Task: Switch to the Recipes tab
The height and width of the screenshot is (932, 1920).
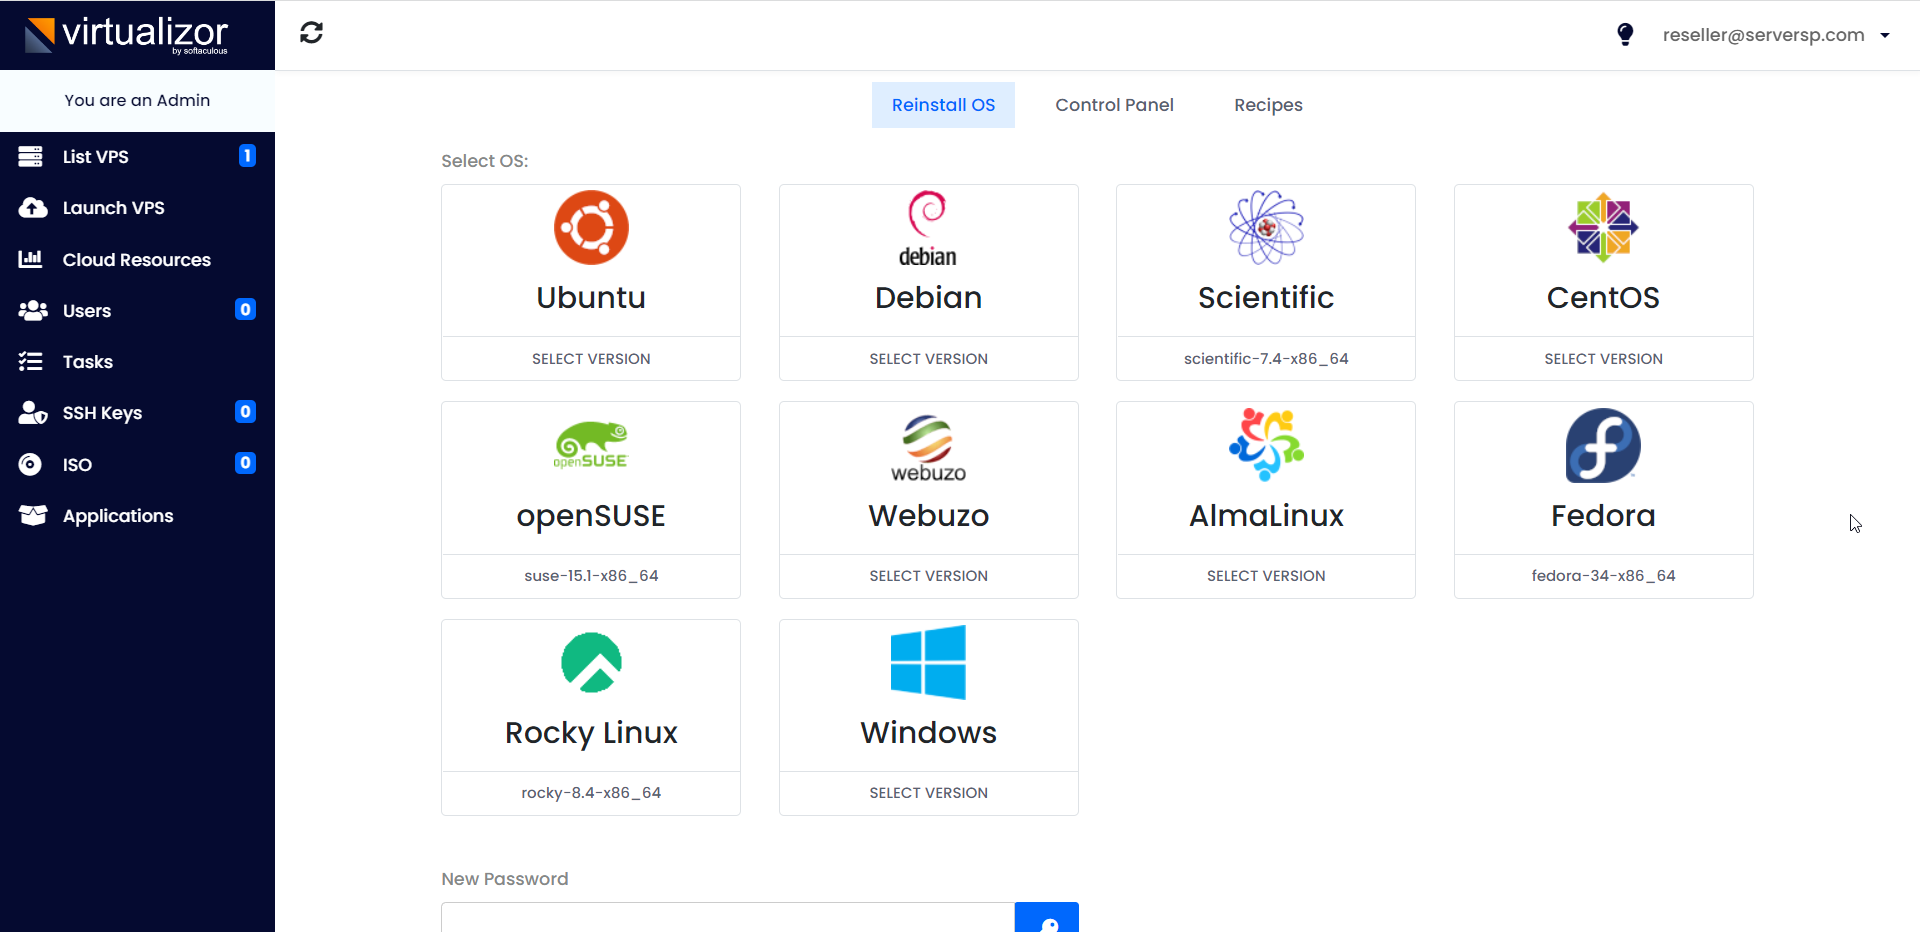Action: coord(1268,105)
